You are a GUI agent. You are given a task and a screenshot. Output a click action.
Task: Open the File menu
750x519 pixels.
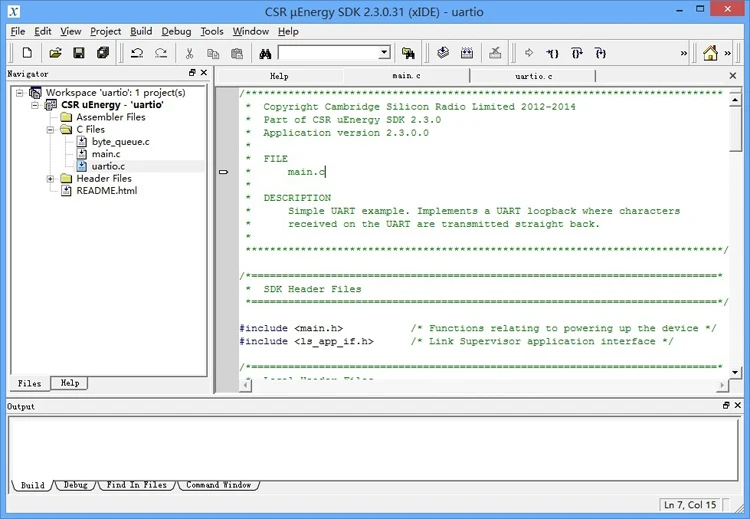pos(18,32)
